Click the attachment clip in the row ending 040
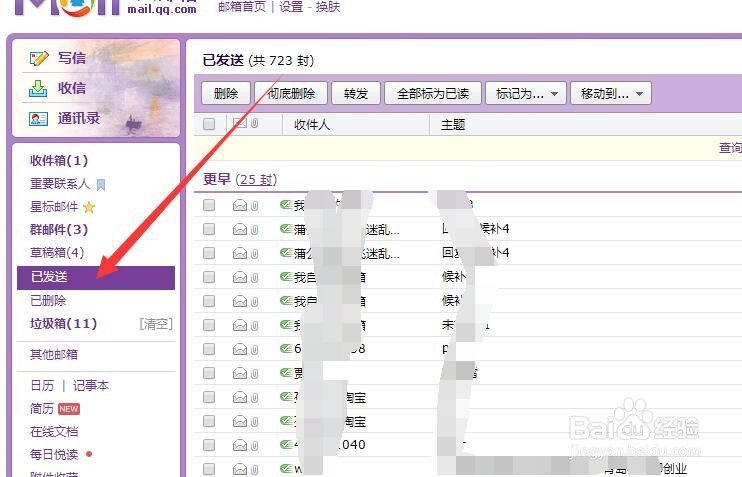This screenshot has height=477, width=742. (255, 445)
